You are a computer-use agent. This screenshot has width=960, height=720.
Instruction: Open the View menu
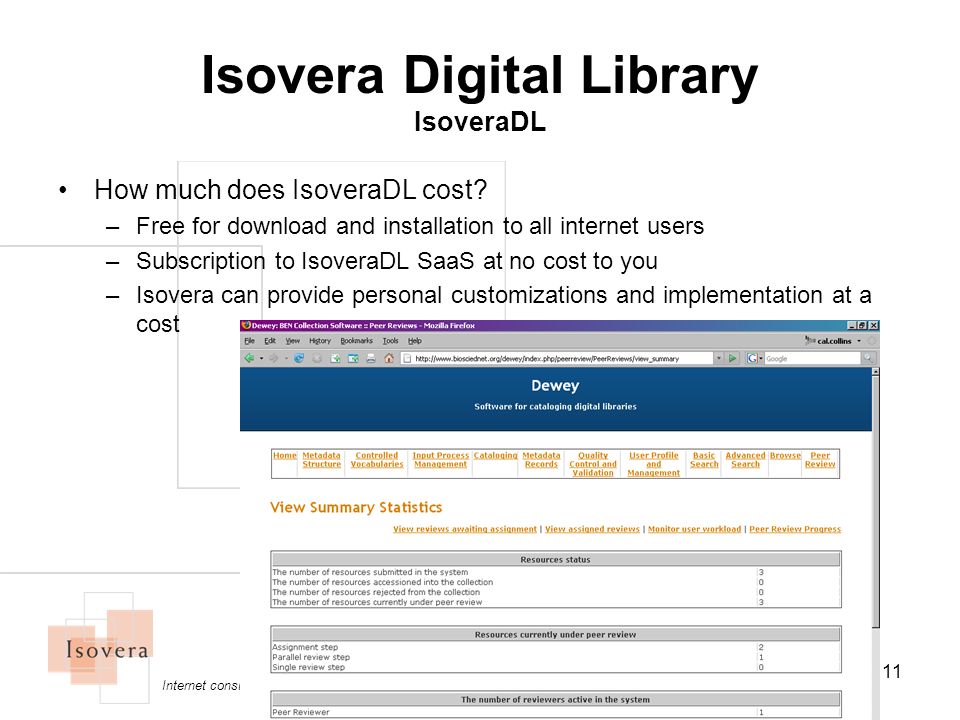pyautogui.click(x=293, y=340)
